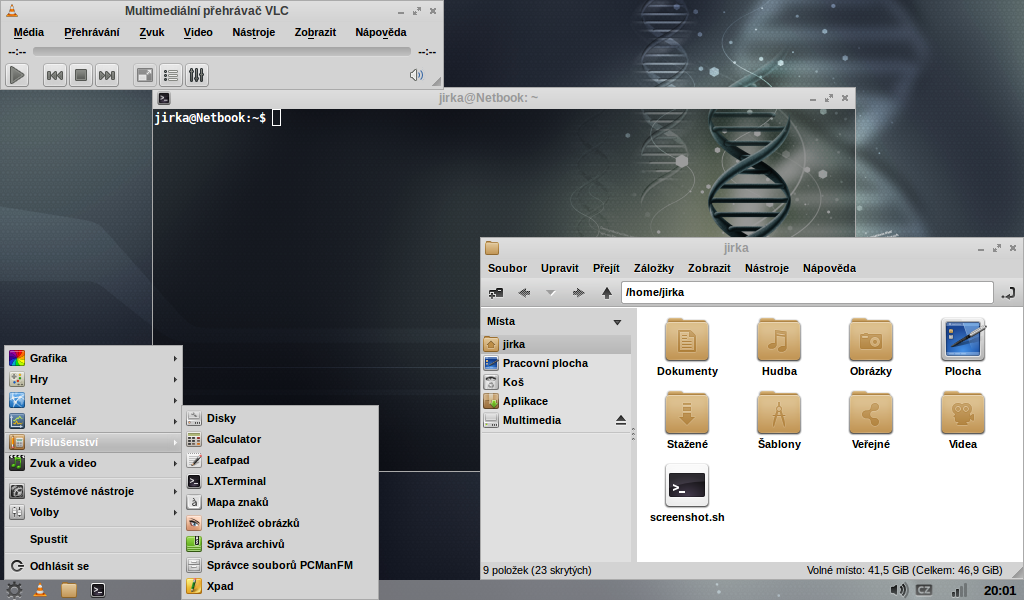Open Prohlížeč obrázků image viewer
This screenshot has width=1024, height=600.
[x=280, y=523]
